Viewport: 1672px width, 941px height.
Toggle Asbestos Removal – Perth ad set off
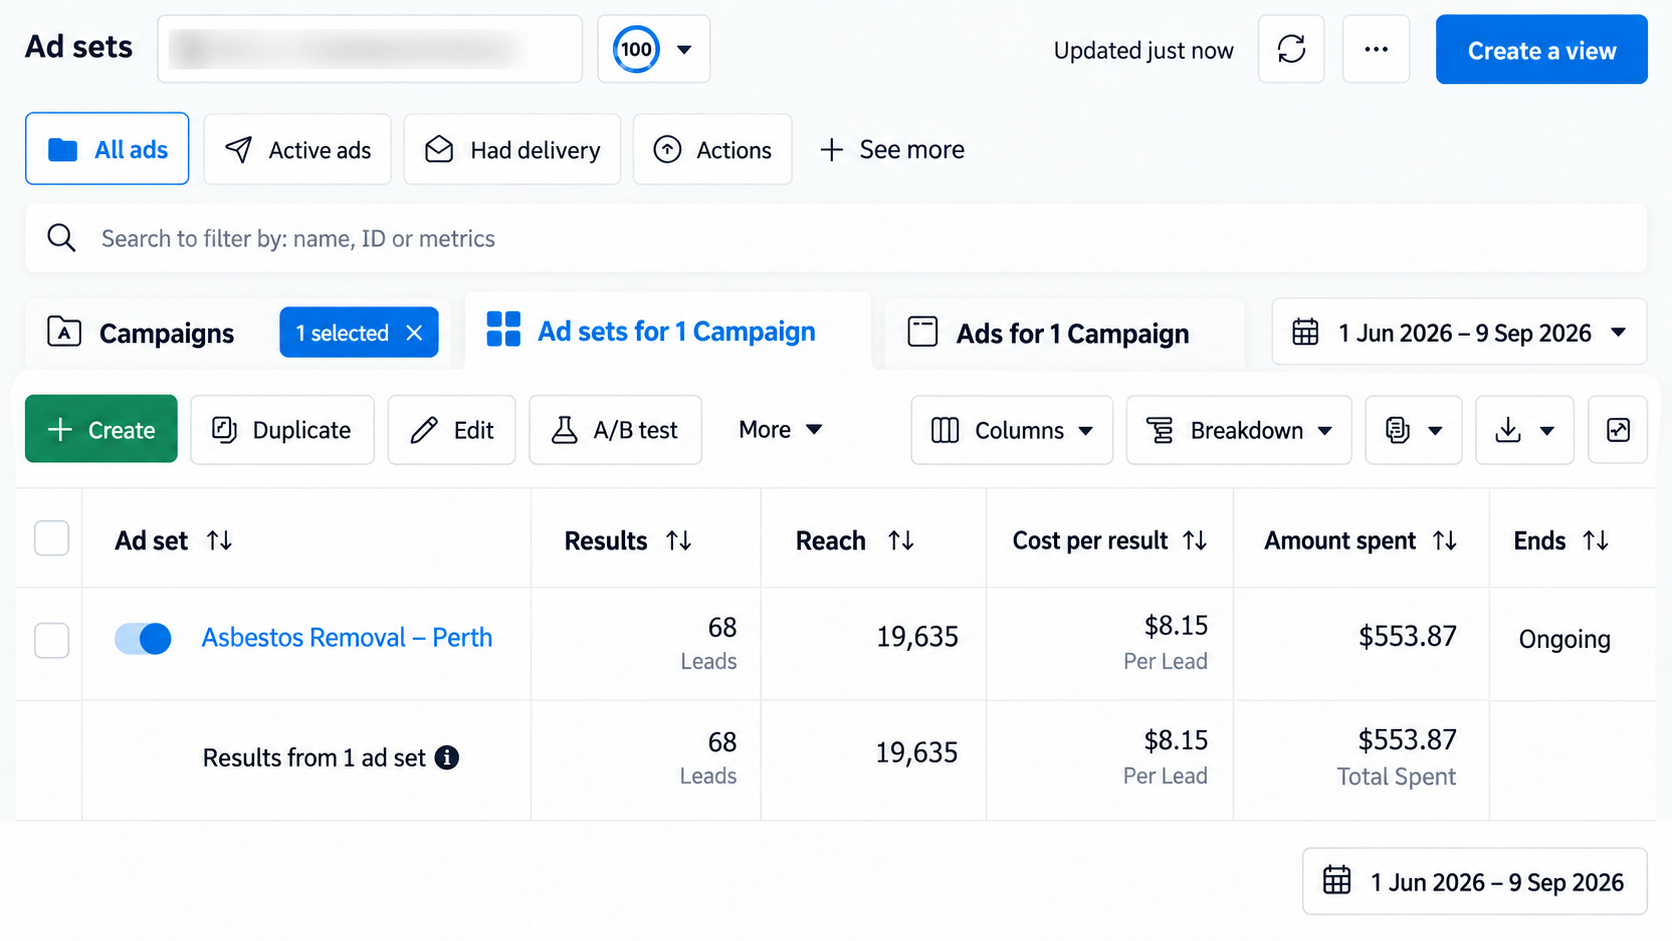coord(143,638)
